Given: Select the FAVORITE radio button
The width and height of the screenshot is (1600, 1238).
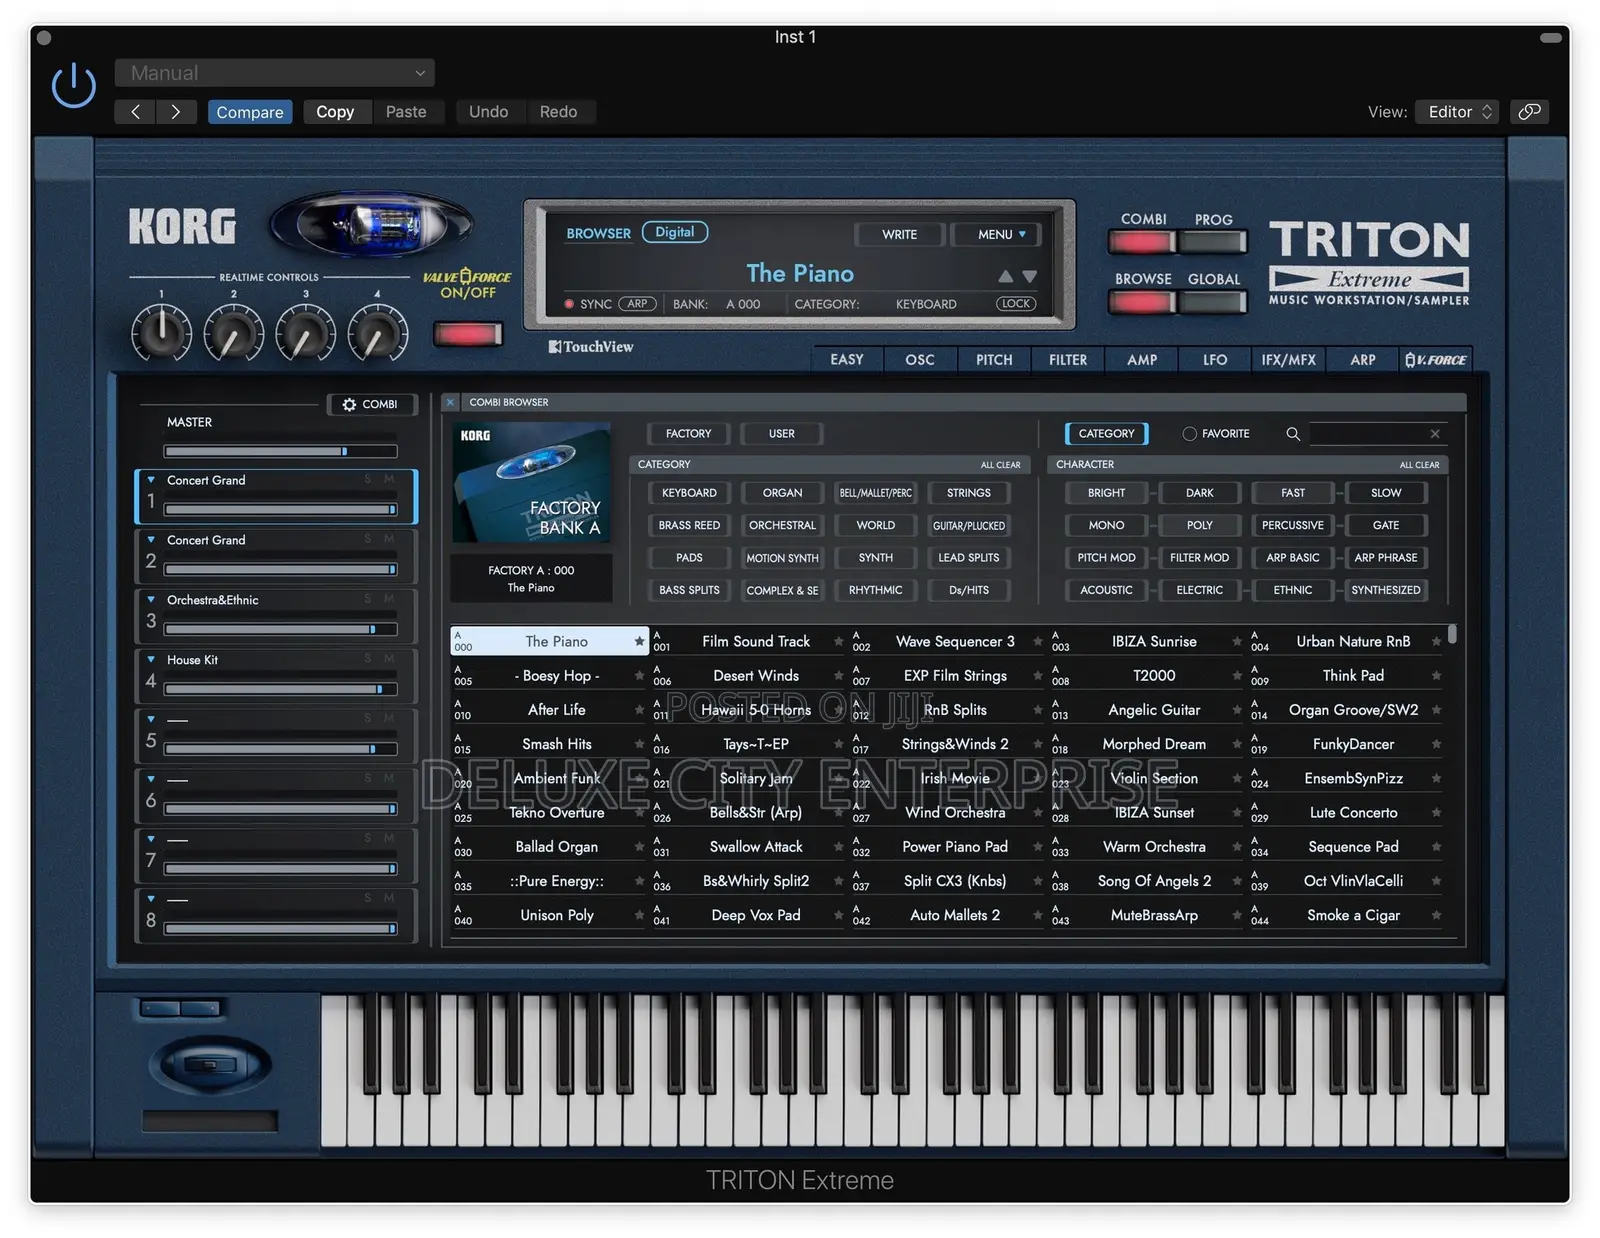Looking at the screenshot, I should (x=1190, y=434).
